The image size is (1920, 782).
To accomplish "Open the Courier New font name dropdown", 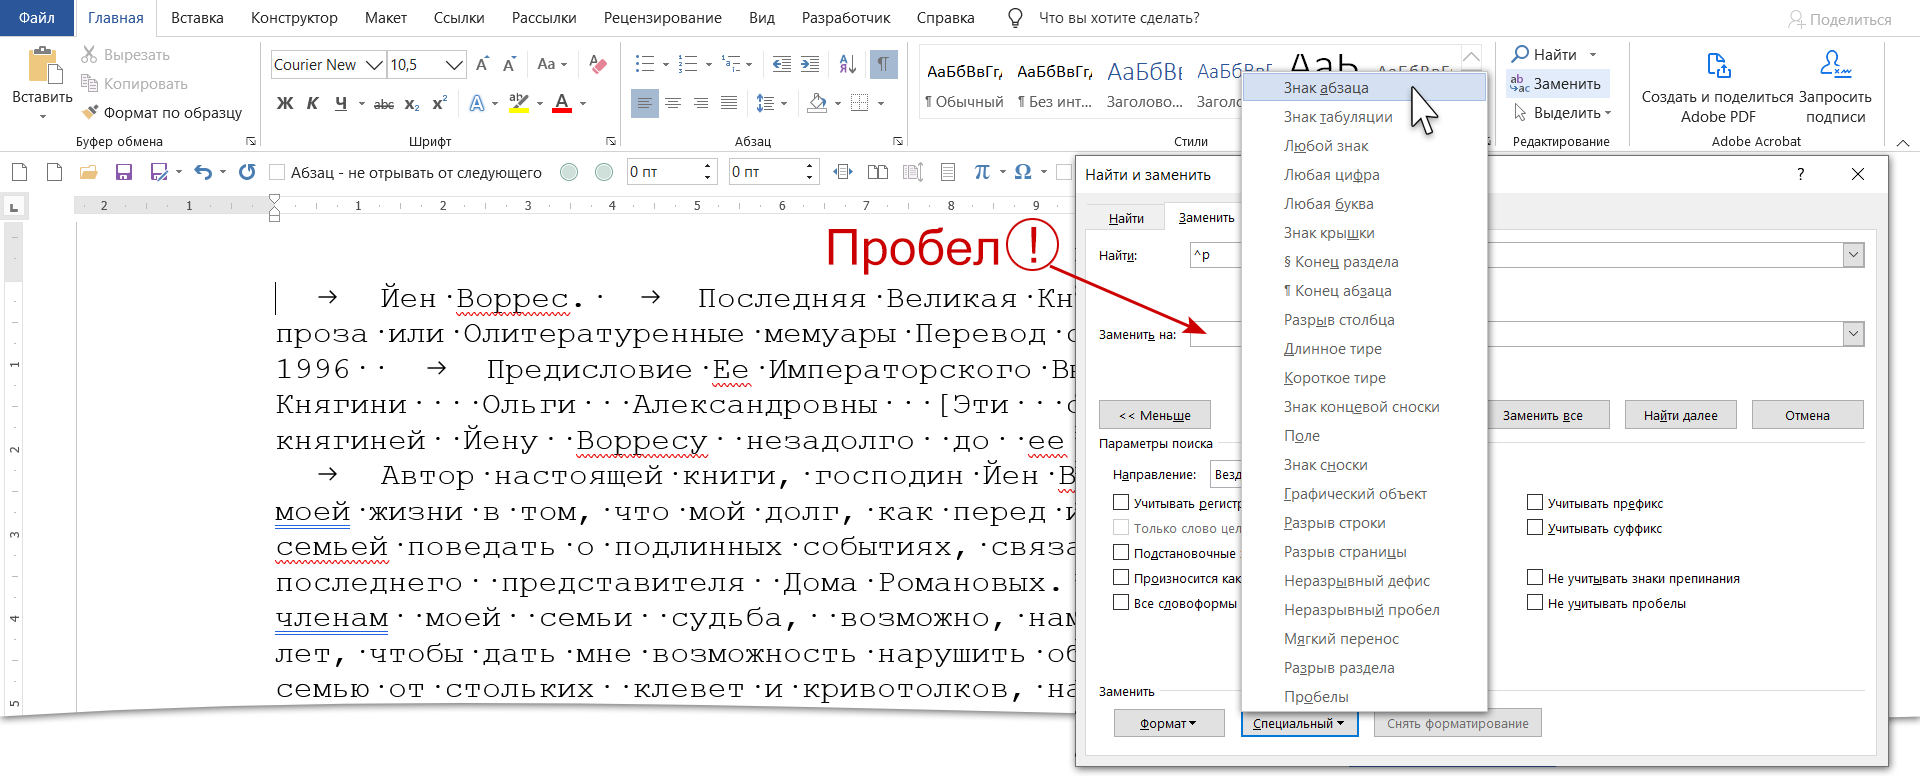I will tap(374, 65).
